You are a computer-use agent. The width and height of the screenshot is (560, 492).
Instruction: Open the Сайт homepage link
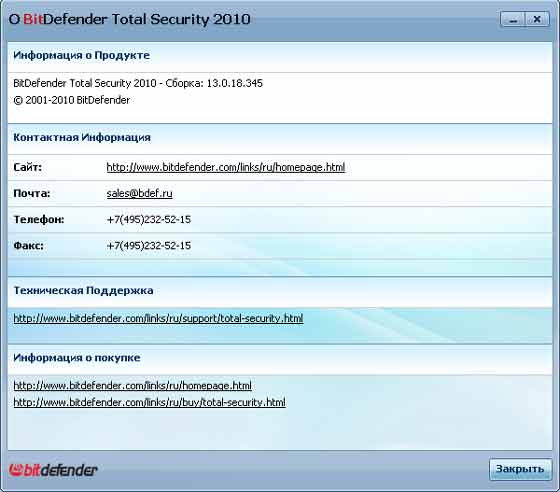point(226,167)
